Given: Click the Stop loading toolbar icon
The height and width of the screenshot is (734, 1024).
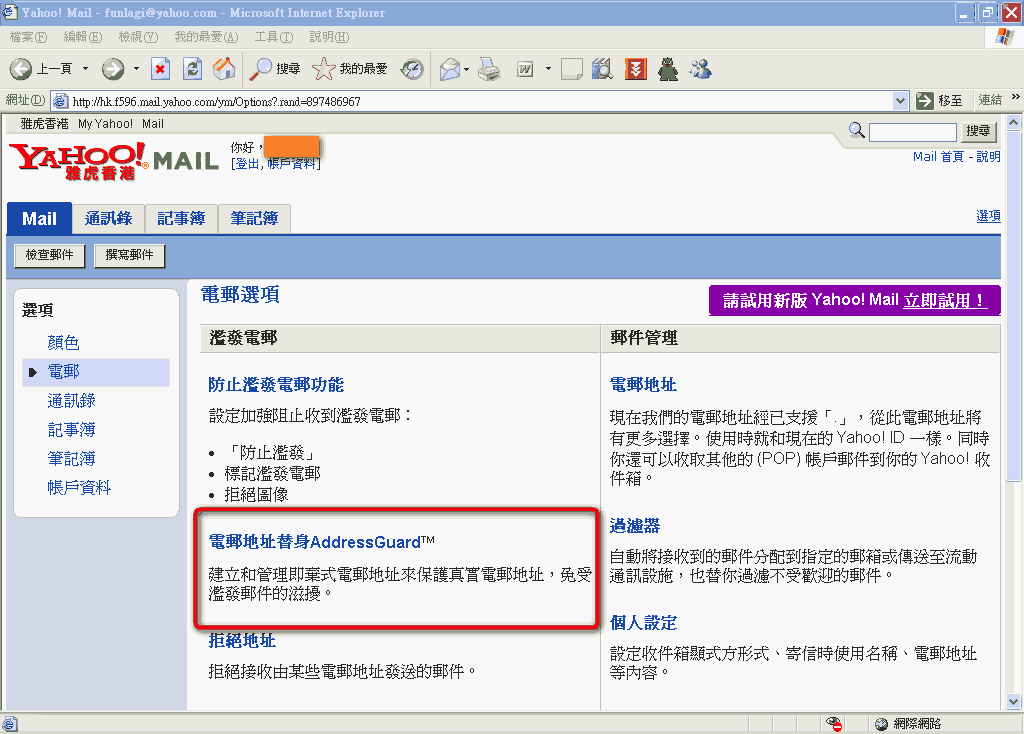Looking at the screenshot, I should (161, 69).
